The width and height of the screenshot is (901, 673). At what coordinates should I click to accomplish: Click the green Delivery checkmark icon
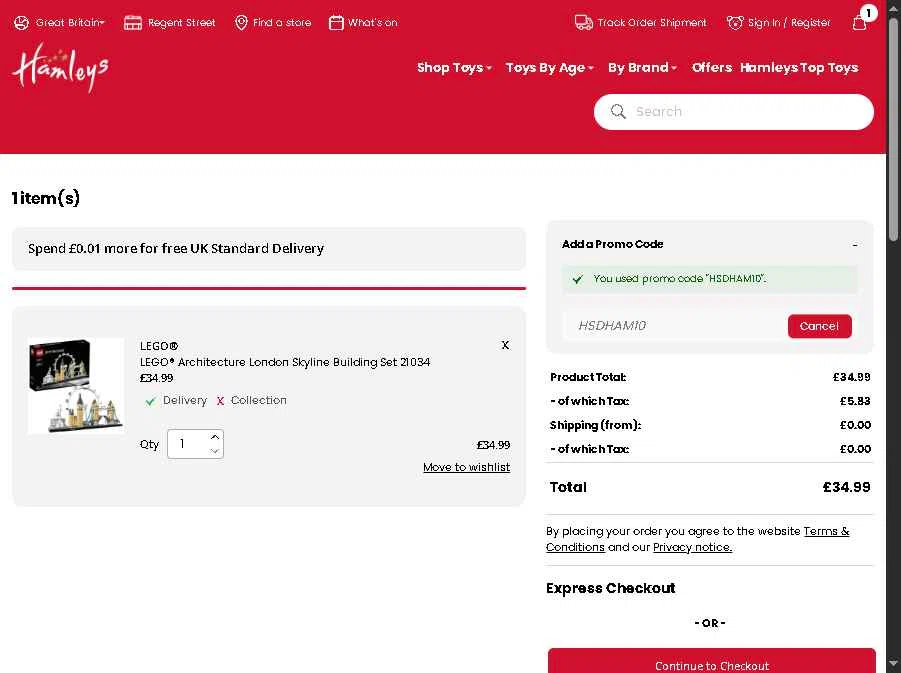pyautogui.click(x=151, y=401)
